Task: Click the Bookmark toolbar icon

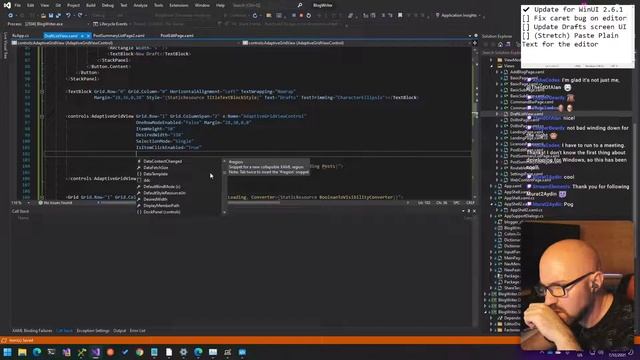Action: click(400, 16)
